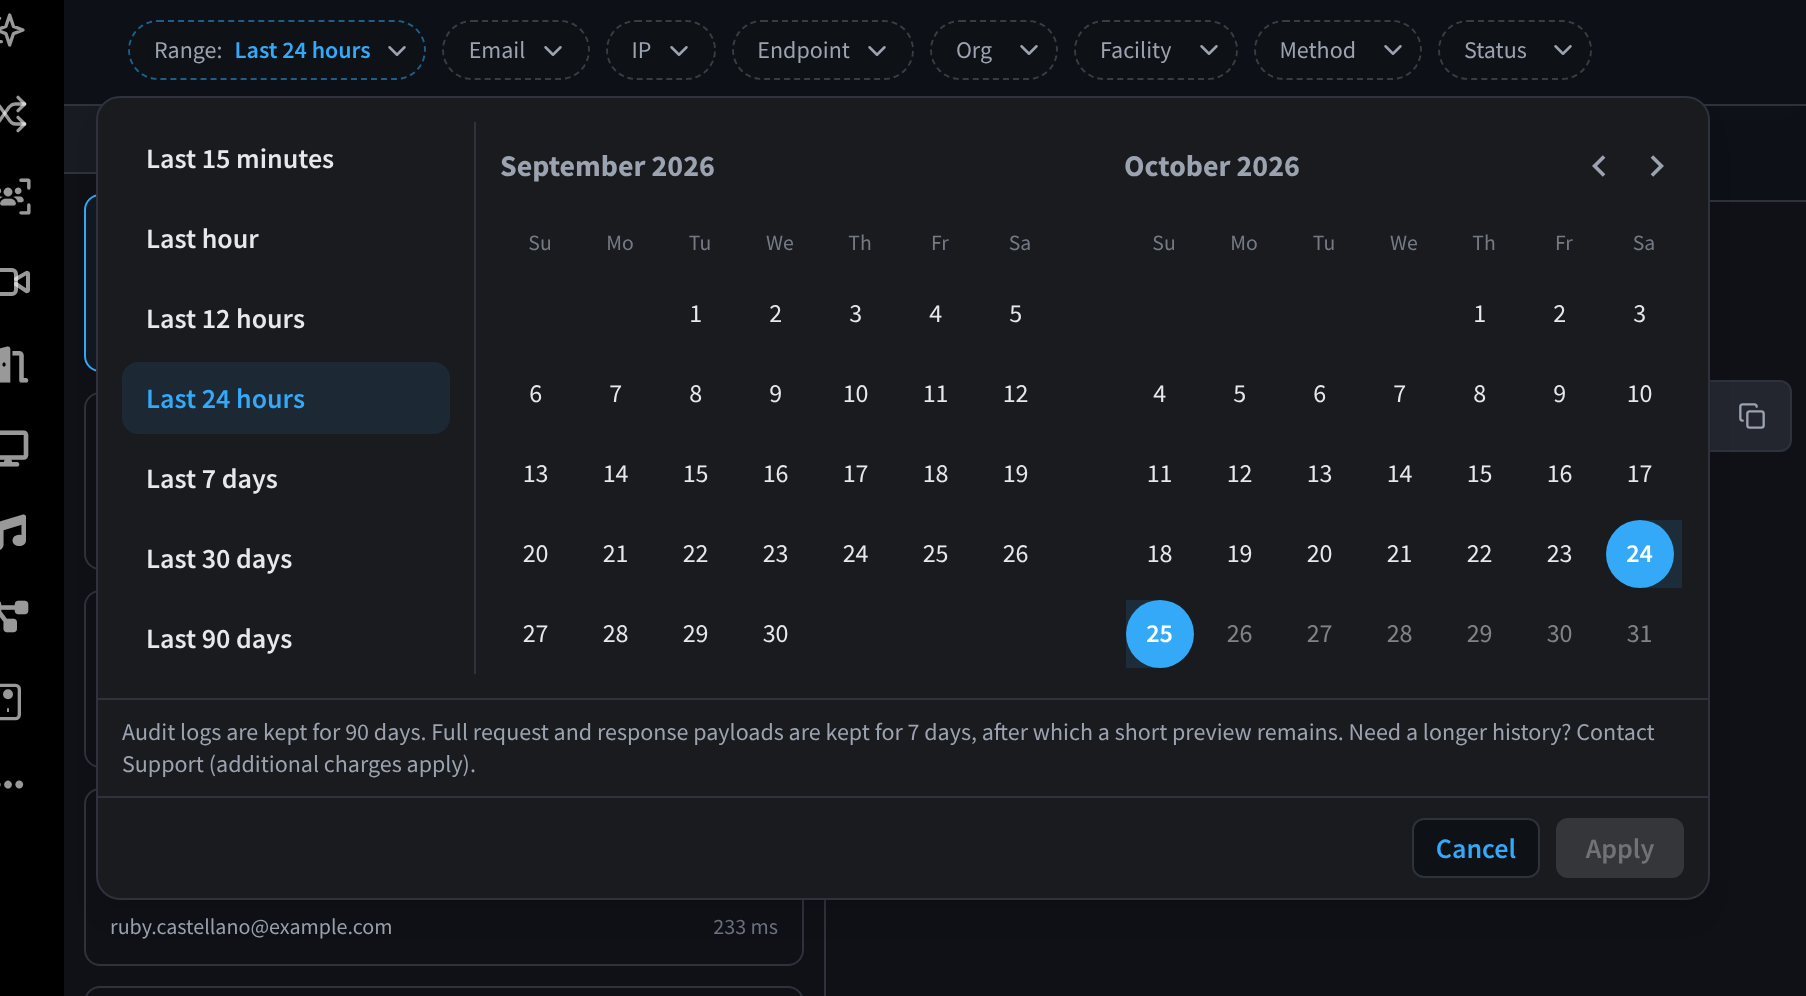Screen dimensions: 1806x996
Task: Expand the Facility filter dropdown
Action: [1155, 50]
